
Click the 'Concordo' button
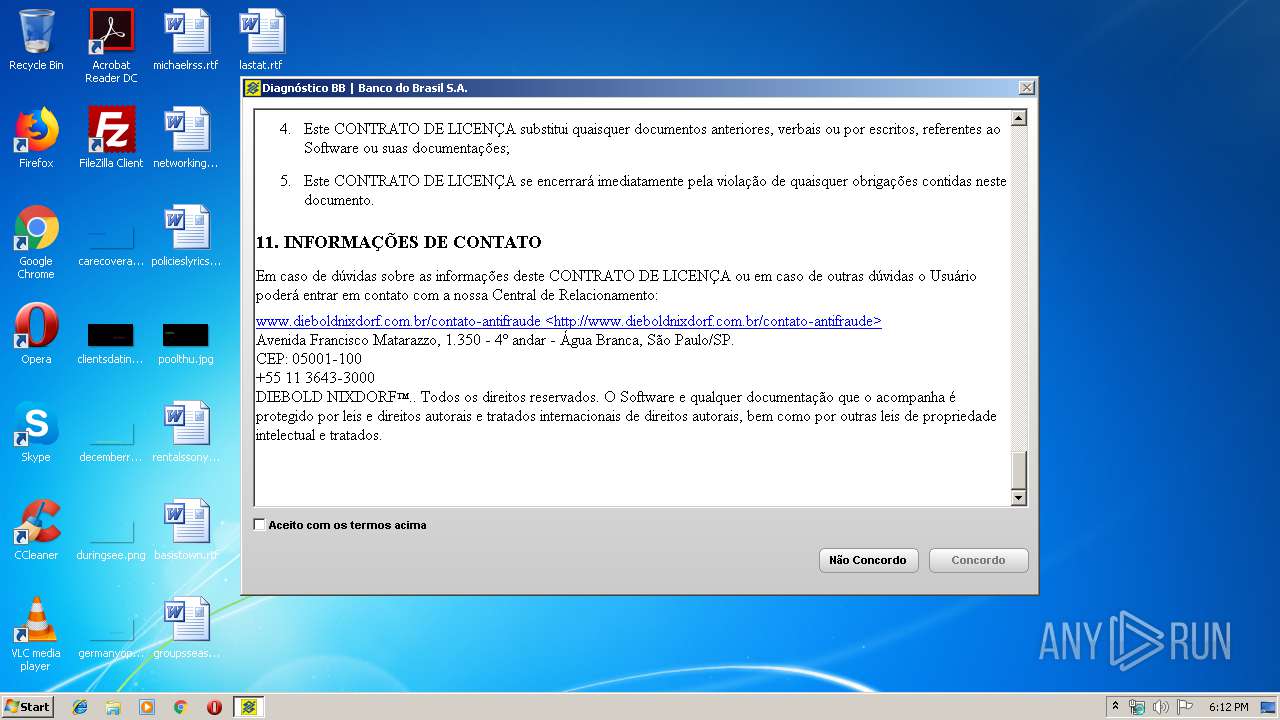[x=978, y=560]
